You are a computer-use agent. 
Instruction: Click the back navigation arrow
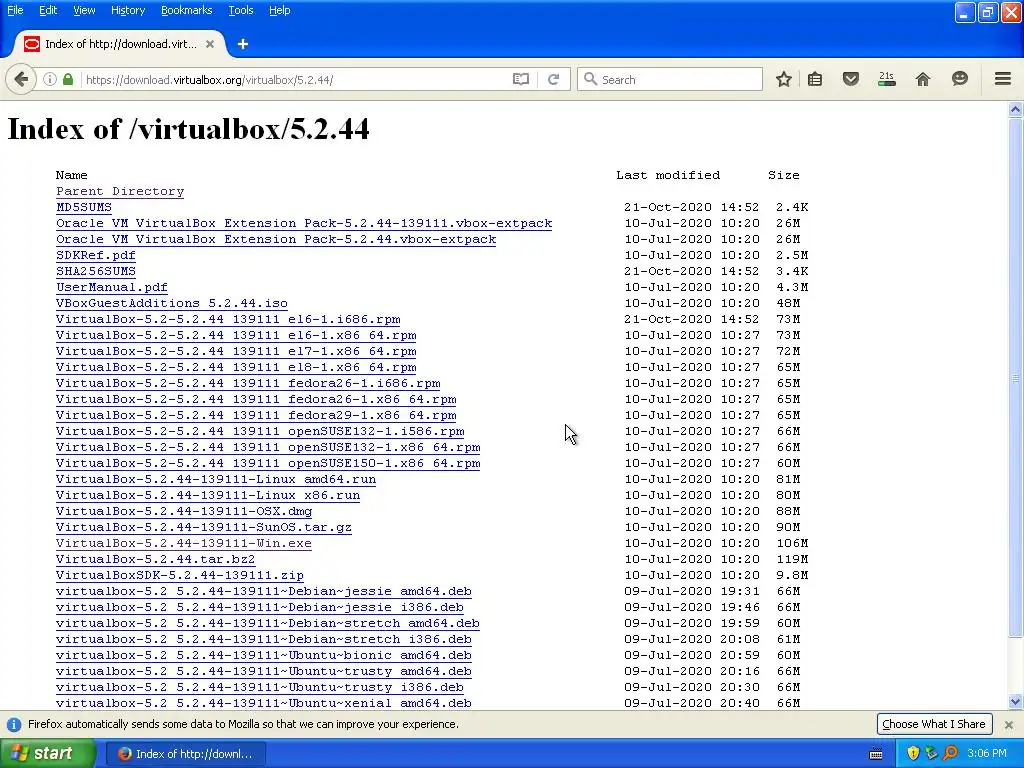(x=21, y=80)
